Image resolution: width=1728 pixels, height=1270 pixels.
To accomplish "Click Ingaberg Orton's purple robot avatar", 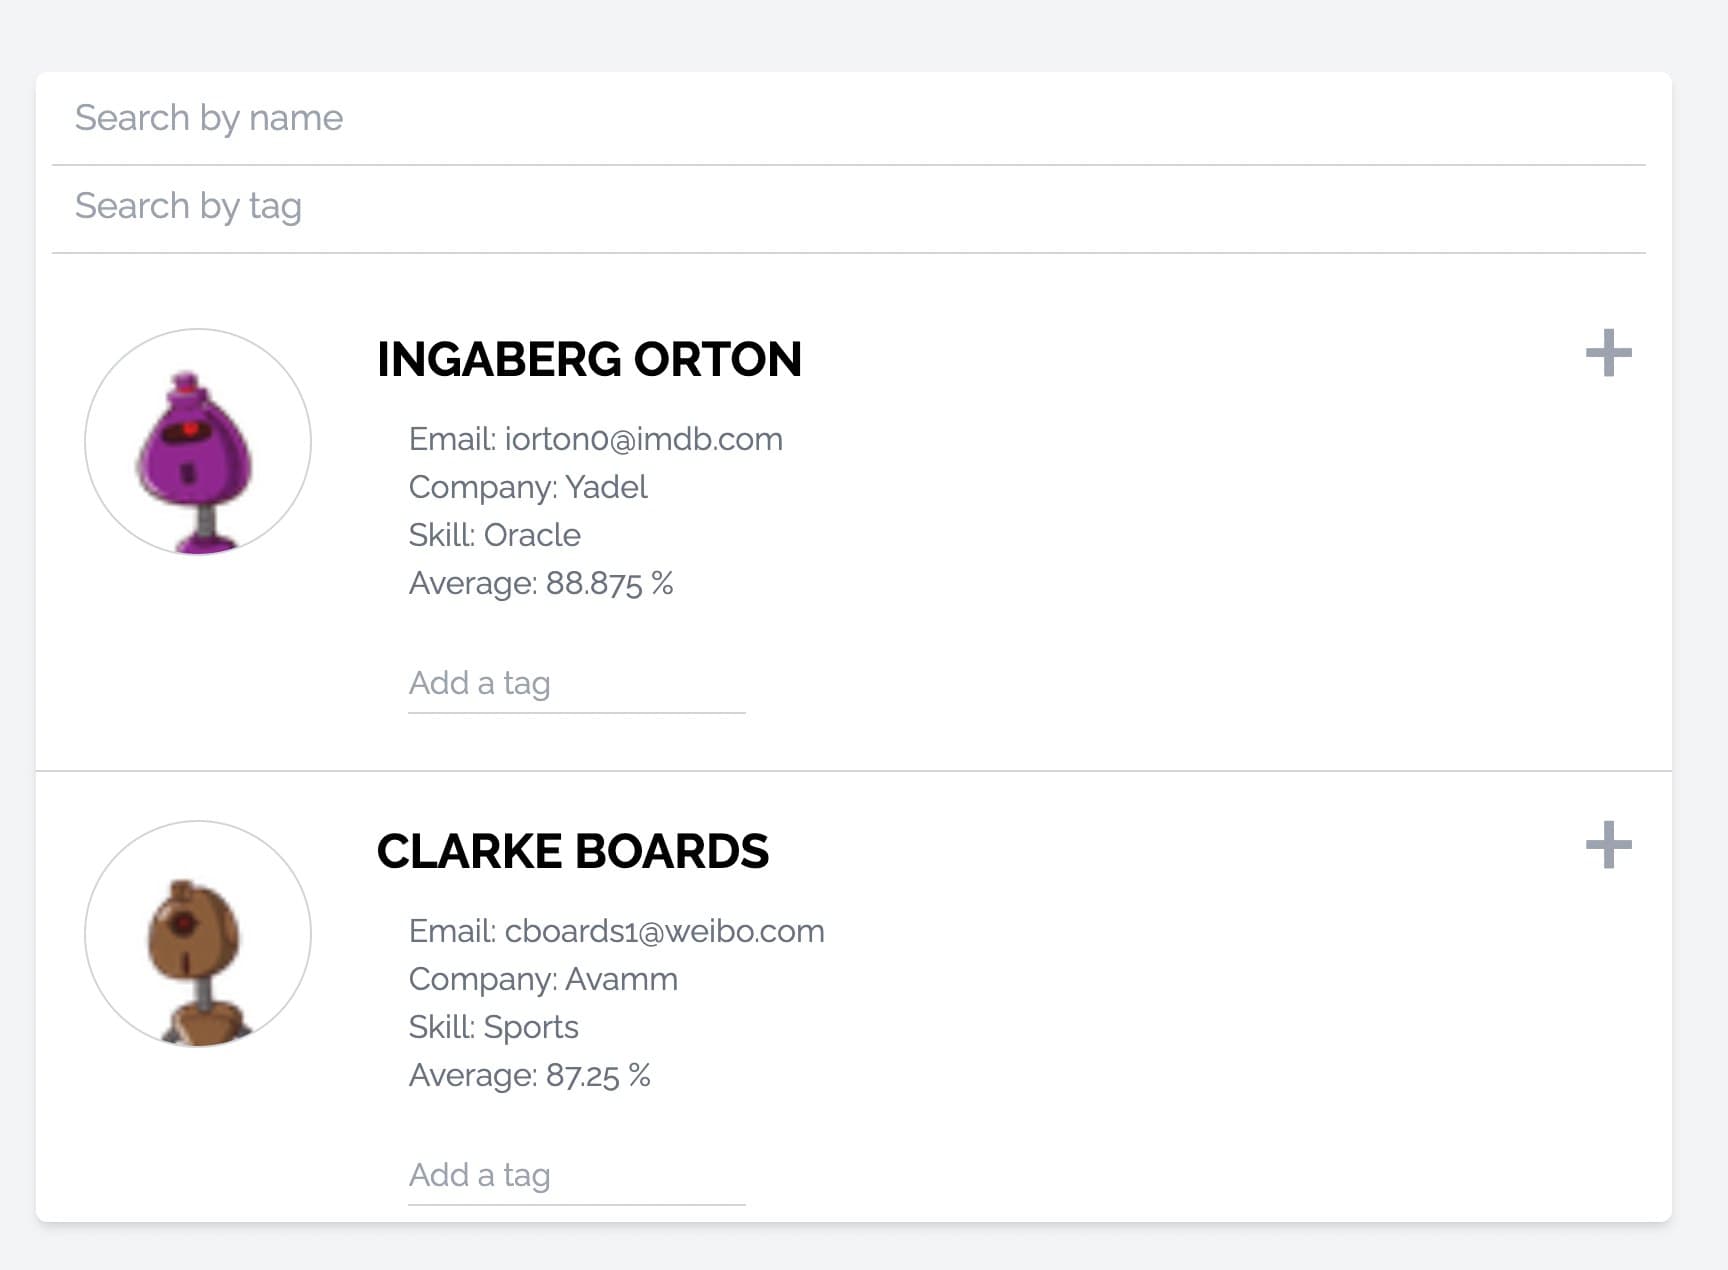I will point(198,441).
